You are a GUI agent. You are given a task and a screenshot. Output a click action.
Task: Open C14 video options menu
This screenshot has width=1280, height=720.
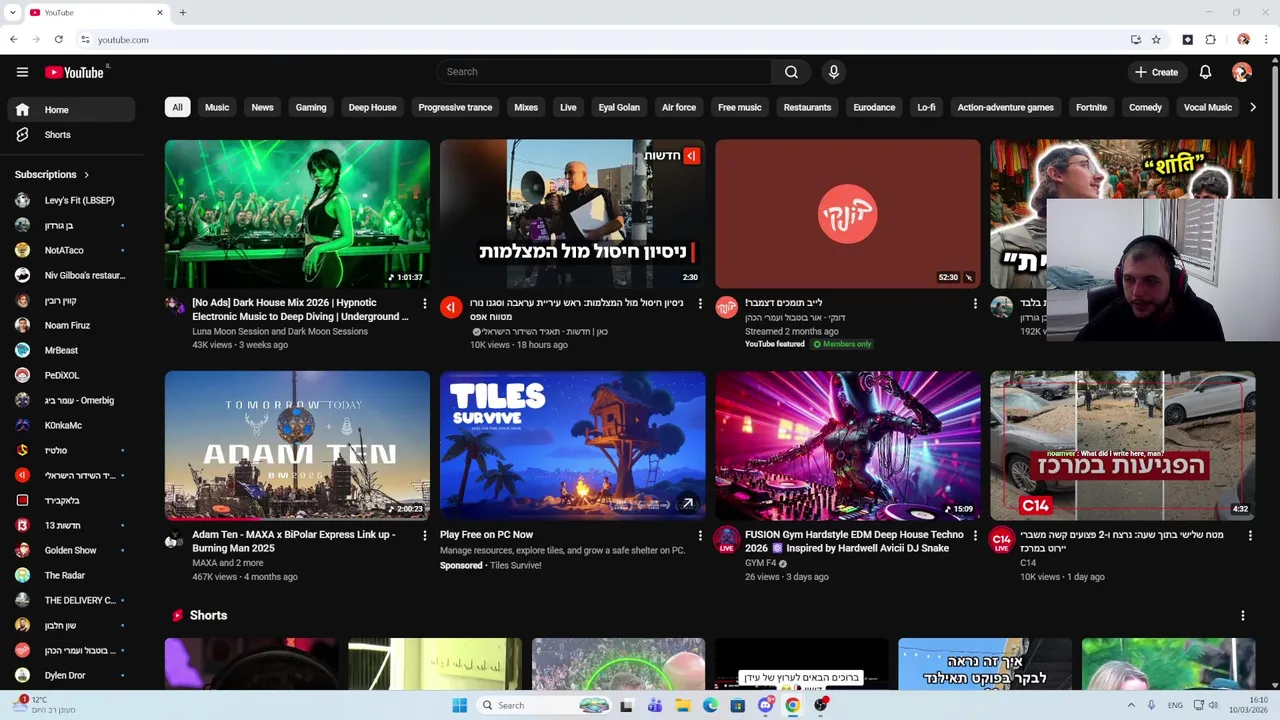(x=1250, y=536)
